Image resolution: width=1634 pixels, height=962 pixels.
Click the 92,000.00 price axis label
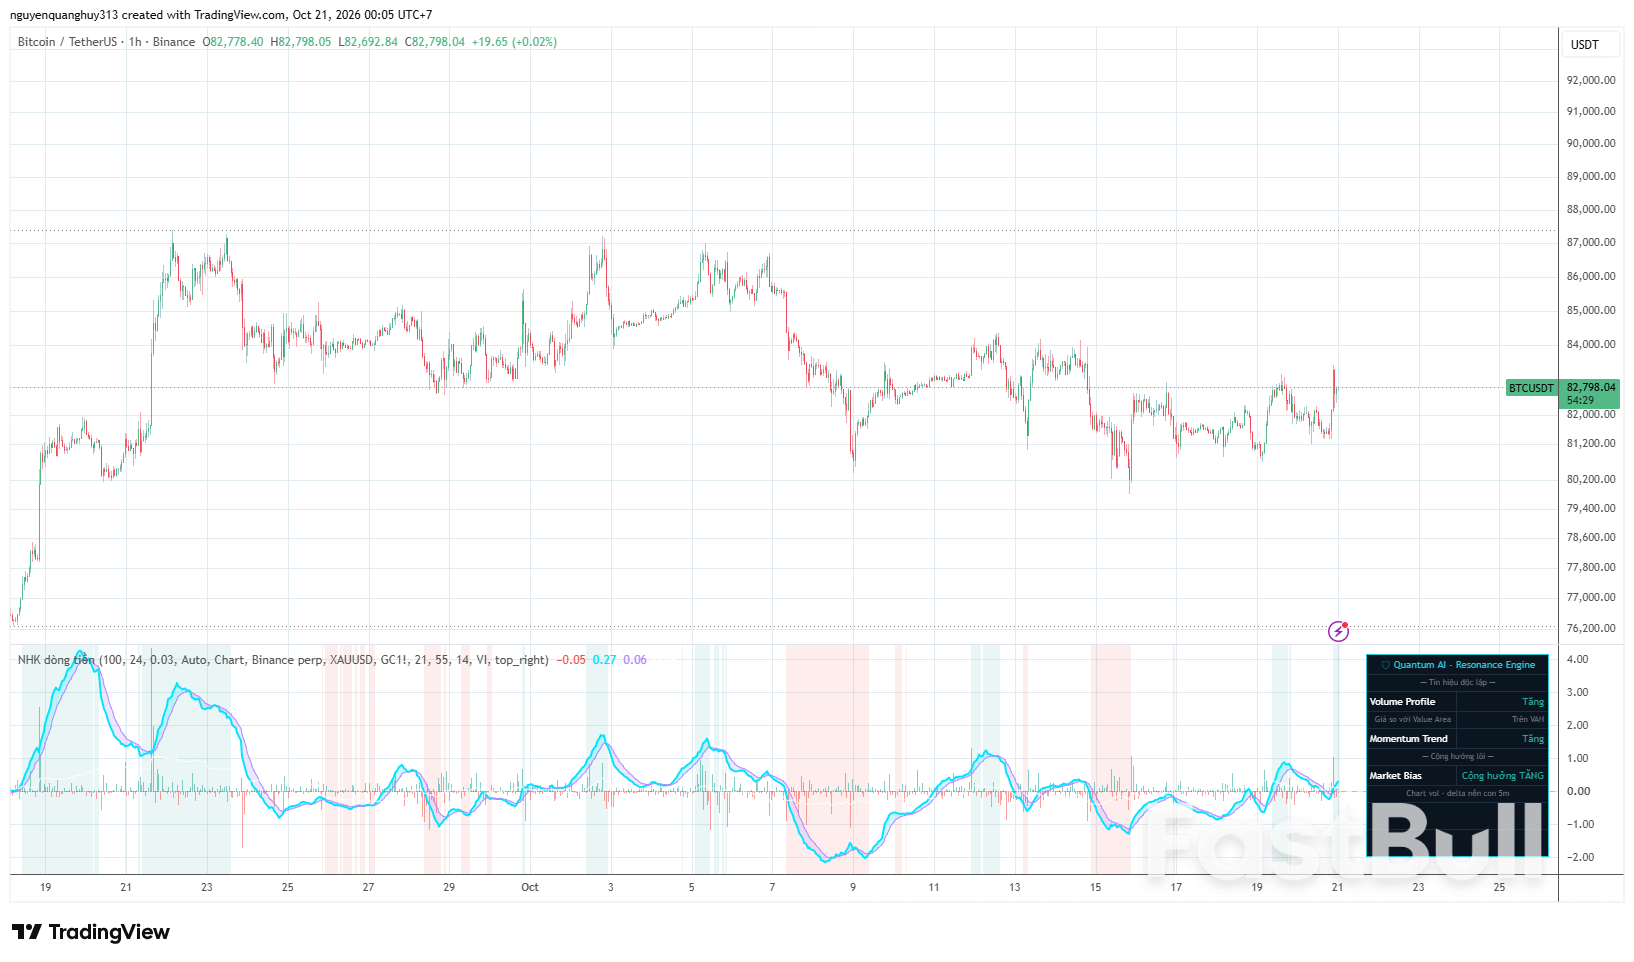point(1591,80)
